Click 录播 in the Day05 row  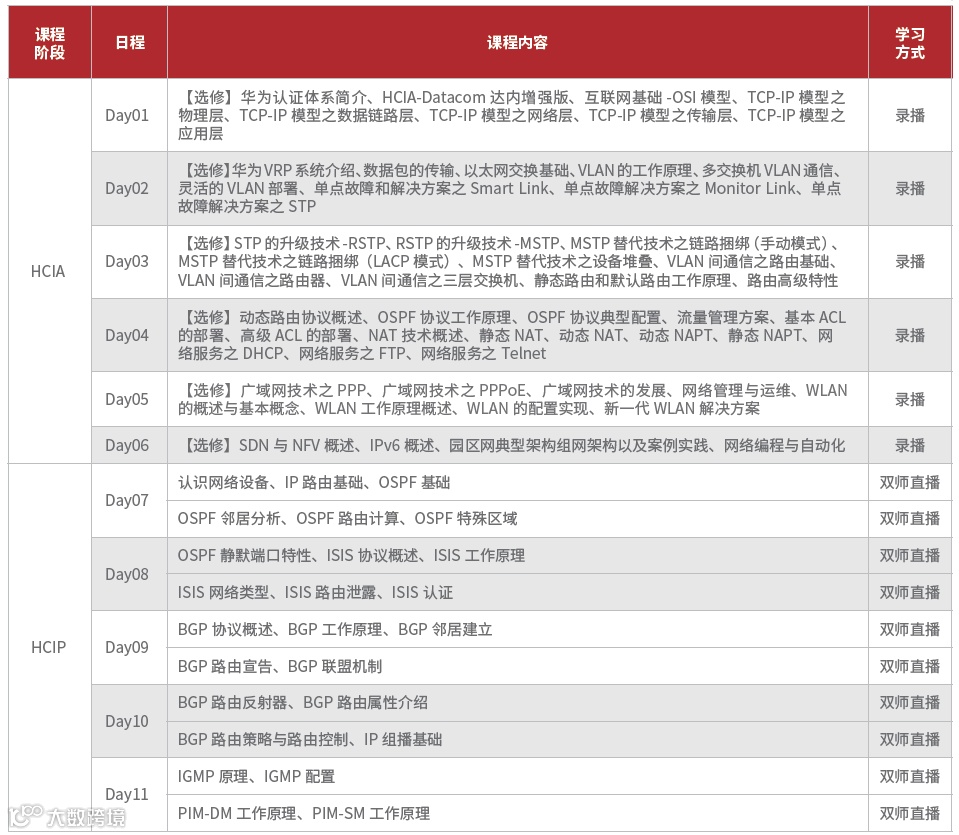click(910, 399)
